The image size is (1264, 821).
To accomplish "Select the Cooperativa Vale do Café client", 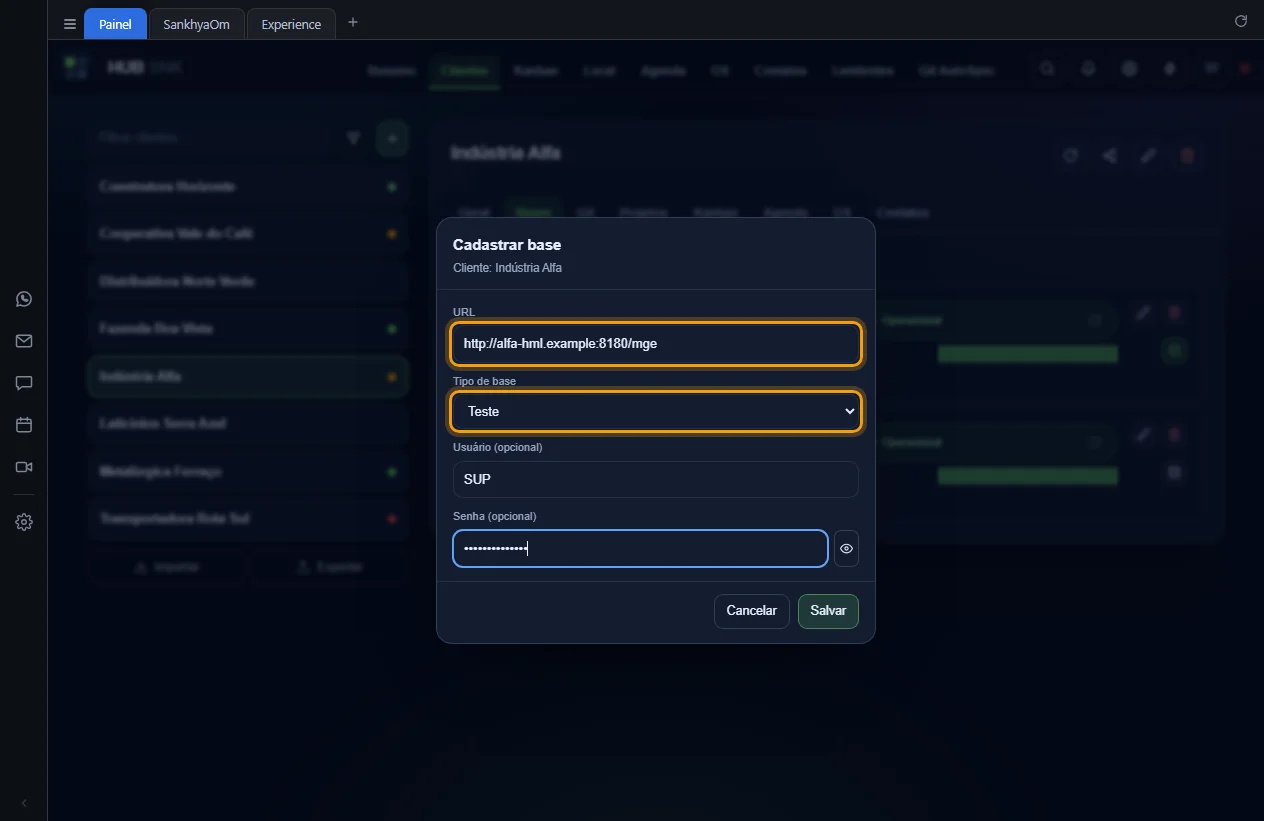I will [x=247, y=234].
